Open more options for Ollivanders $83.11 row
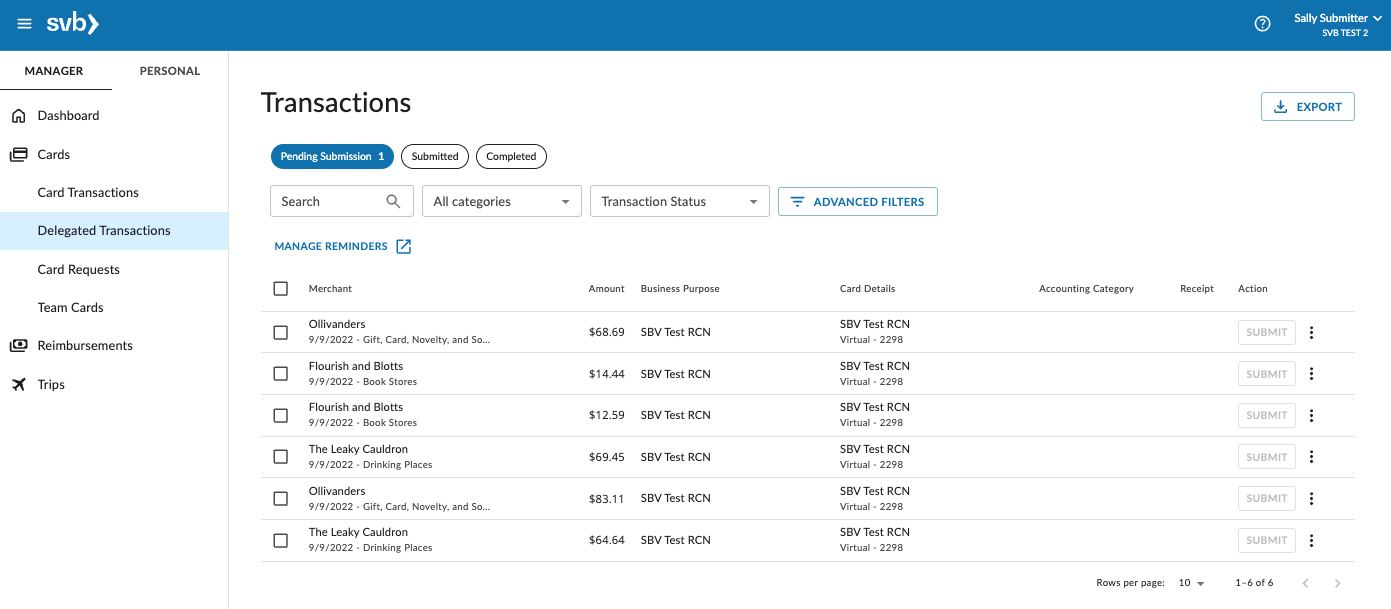The height and width of the screenshot is (609, 1391). point(1312,498)
